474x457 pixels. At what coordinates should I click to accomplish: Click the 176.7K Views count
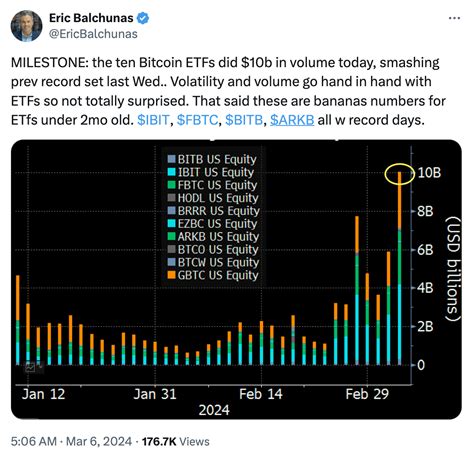(176, 441)
